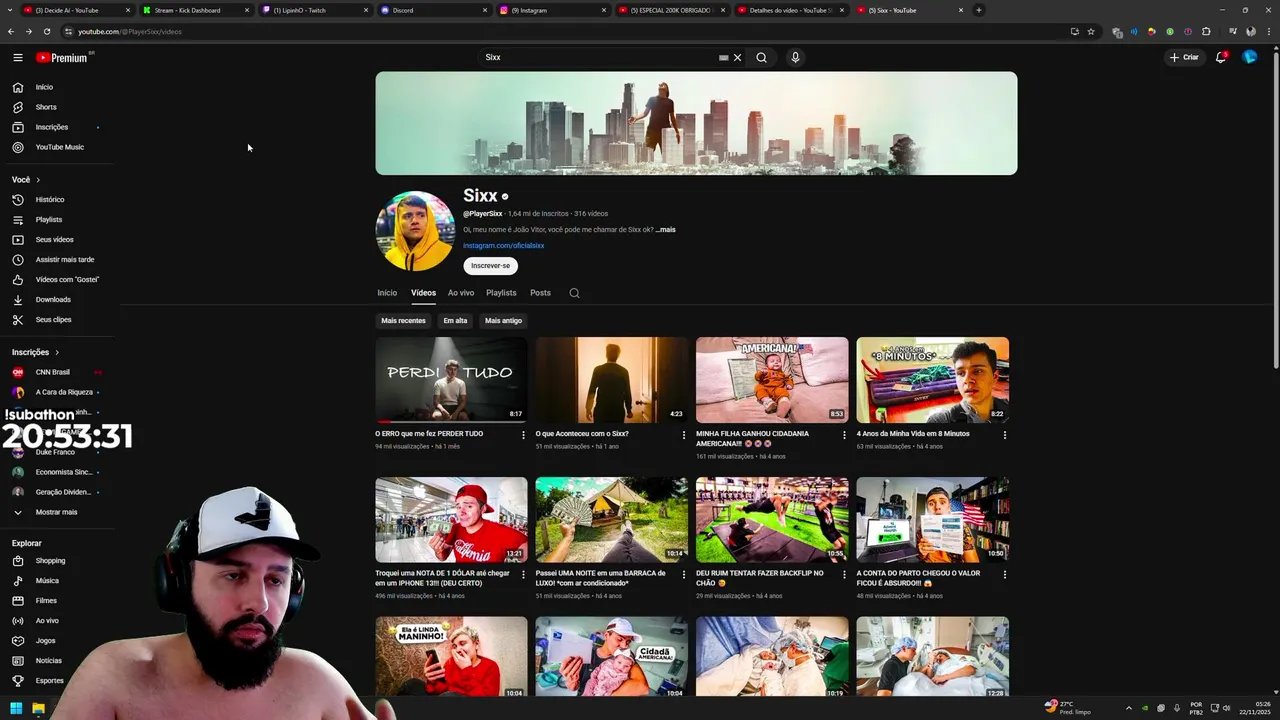Expand channel description with ...mais
This screenshot has width=1280, height=720.
tap(665, 230)
